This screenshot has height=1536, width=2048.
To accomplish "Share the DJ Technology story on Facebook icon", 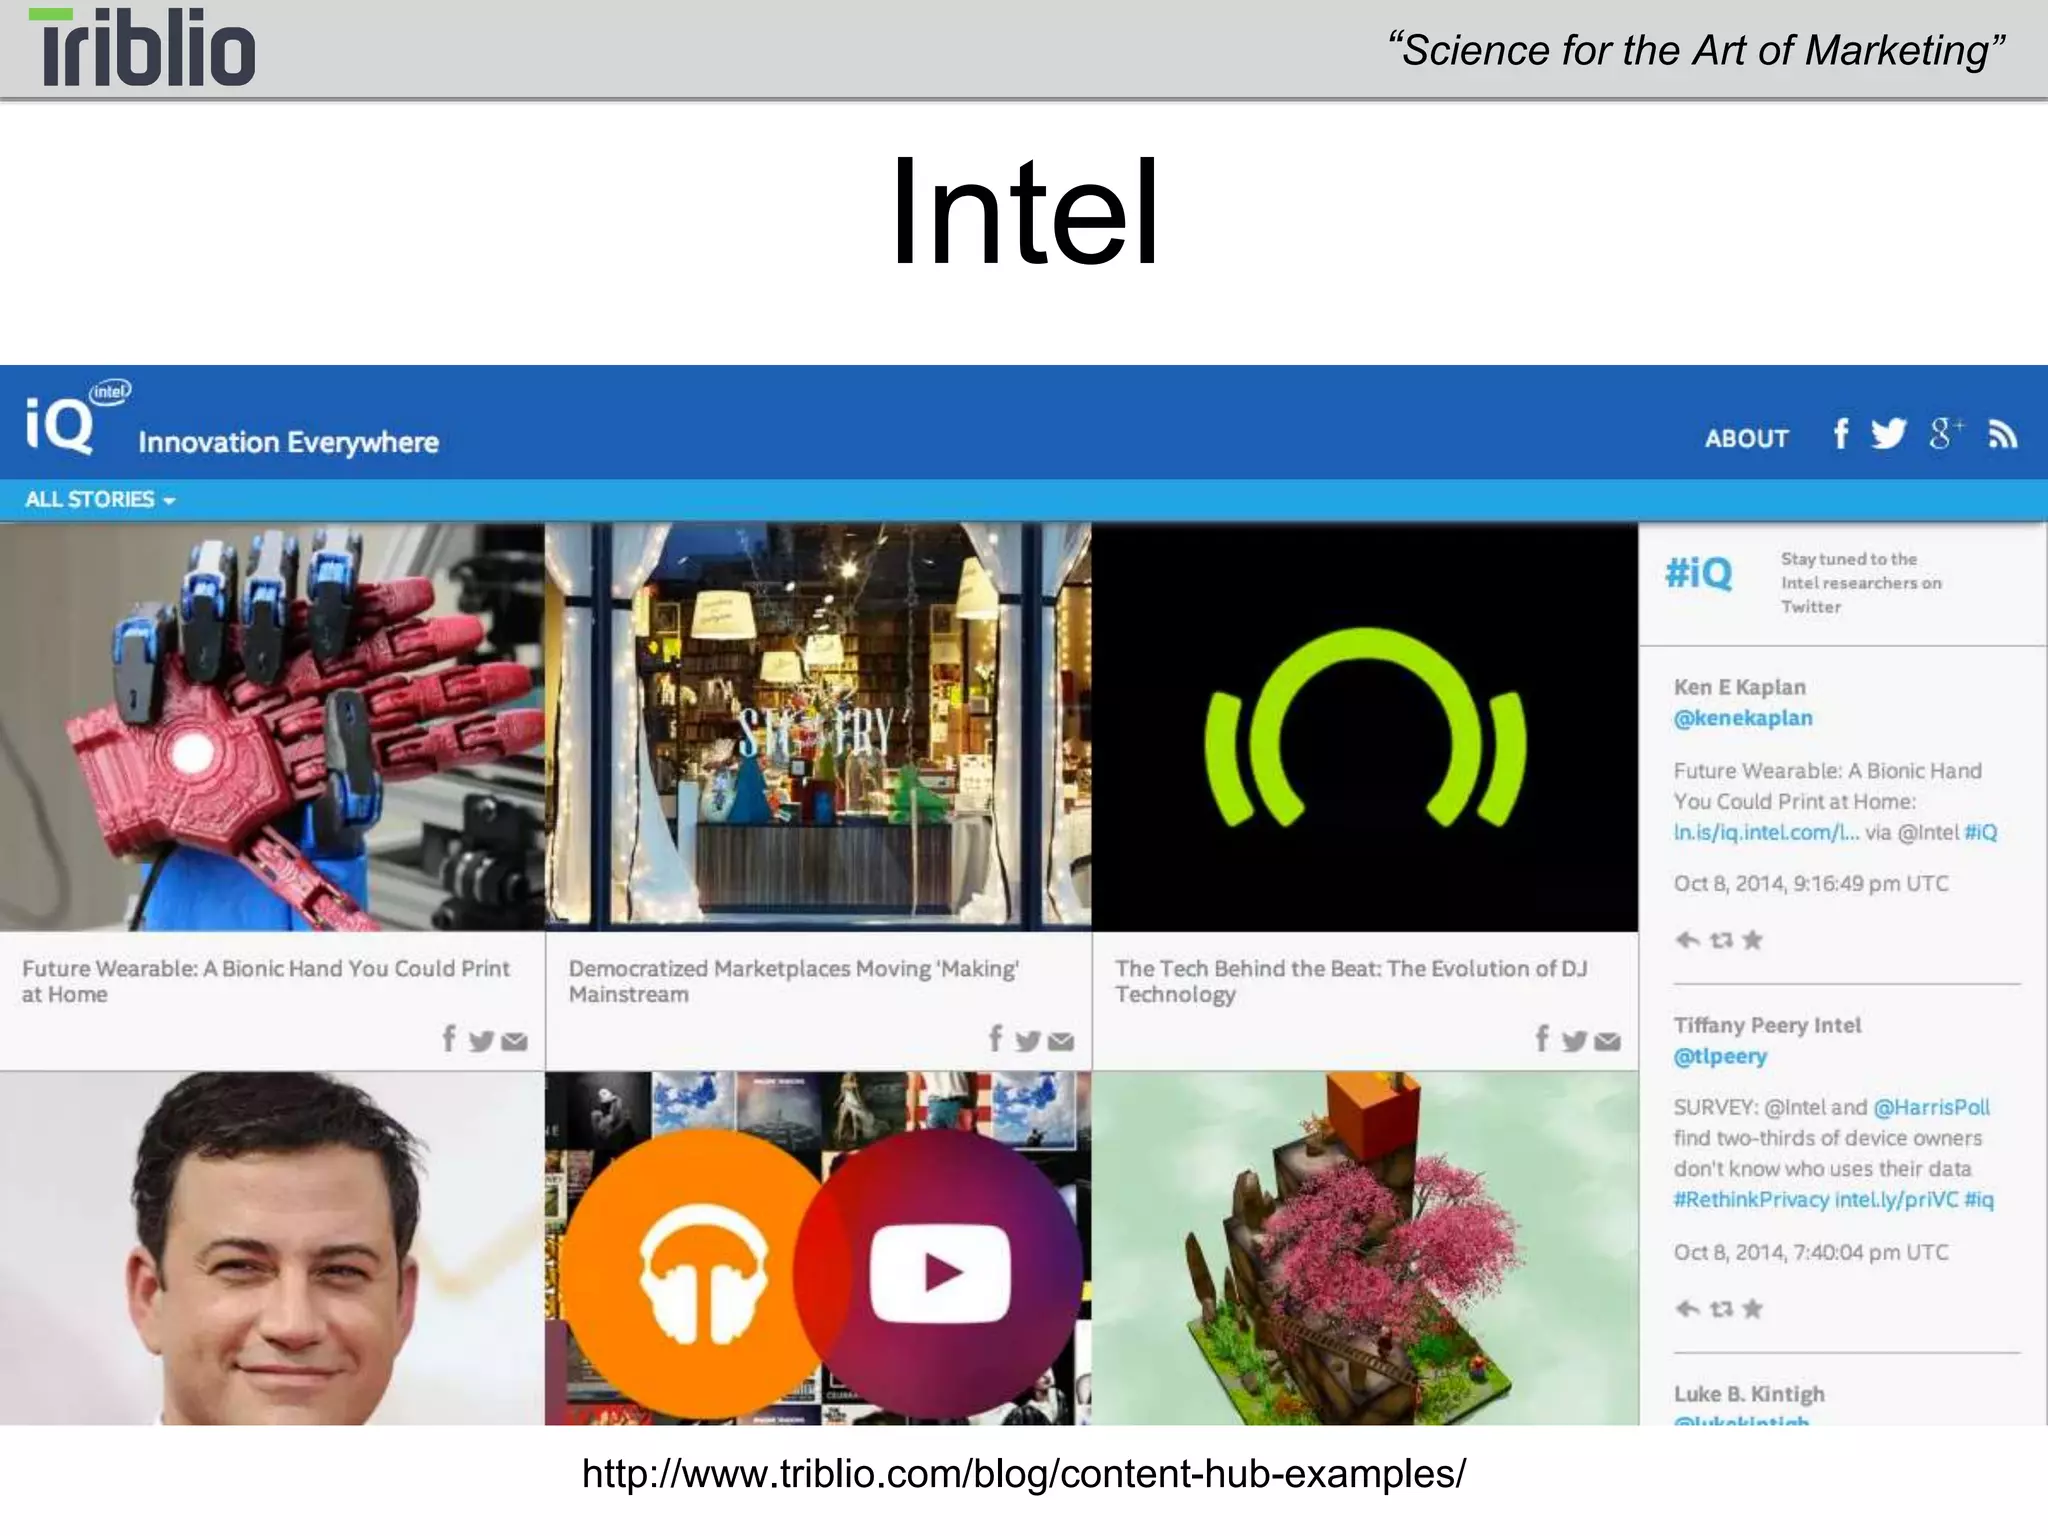I will (x=1542, y=1040).
